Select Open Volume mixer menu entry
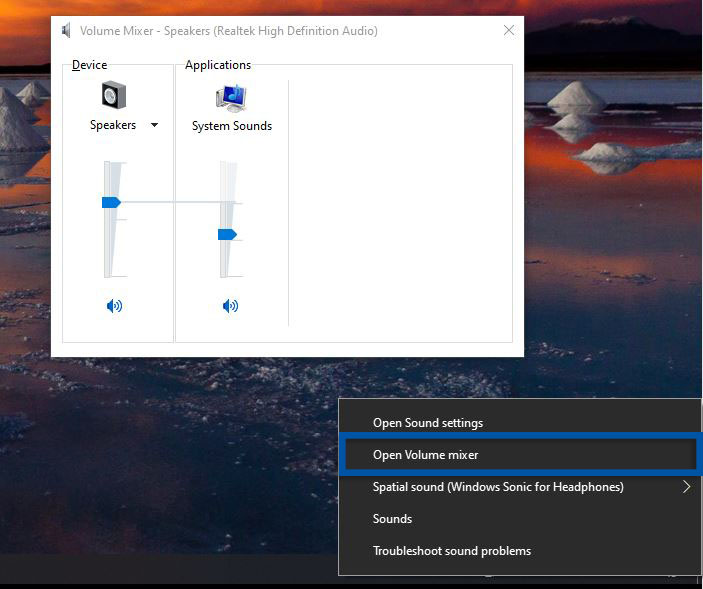The width and height of the screenshot is (703, 589). pyautogui.click(x=520, y=455)
